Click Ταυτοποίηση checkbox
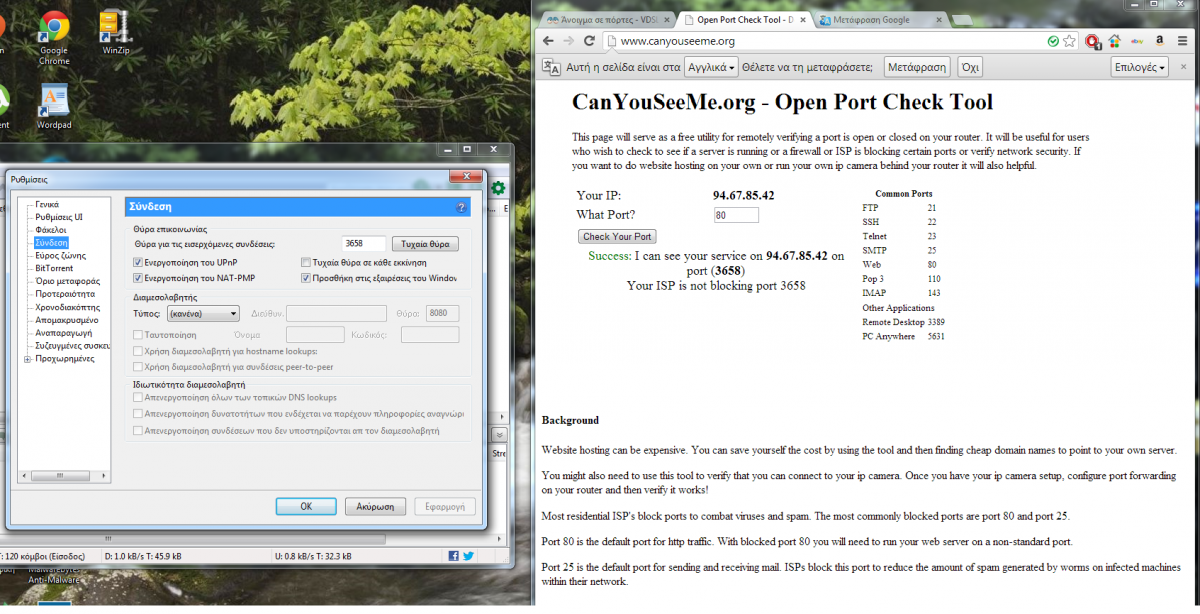Screen dimensions: 1200x614 [x=138, y=334]
